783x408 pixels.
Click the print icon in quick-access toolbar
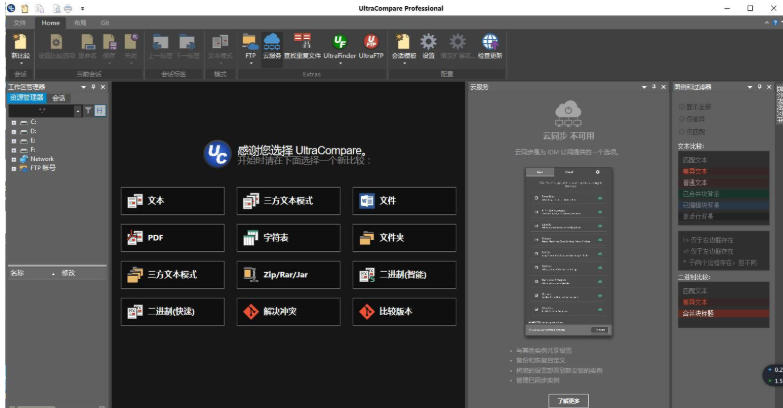[x=68, y=8]
